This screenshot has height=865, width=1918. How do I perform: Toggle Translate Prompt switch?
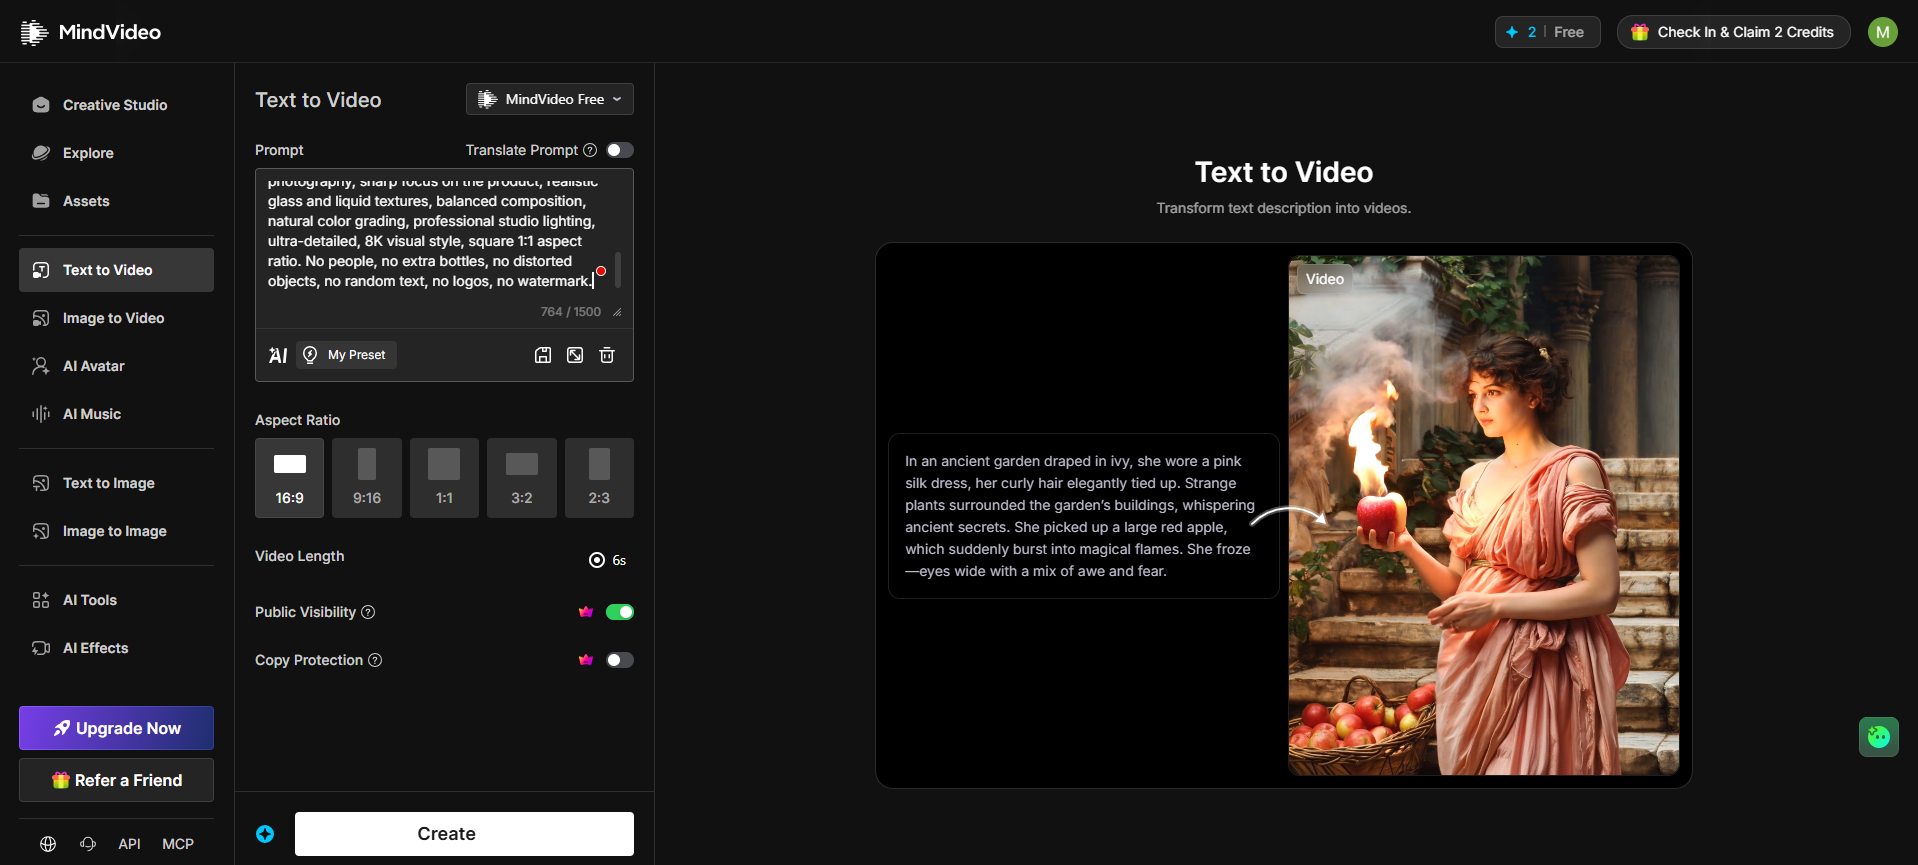(620, 150)
